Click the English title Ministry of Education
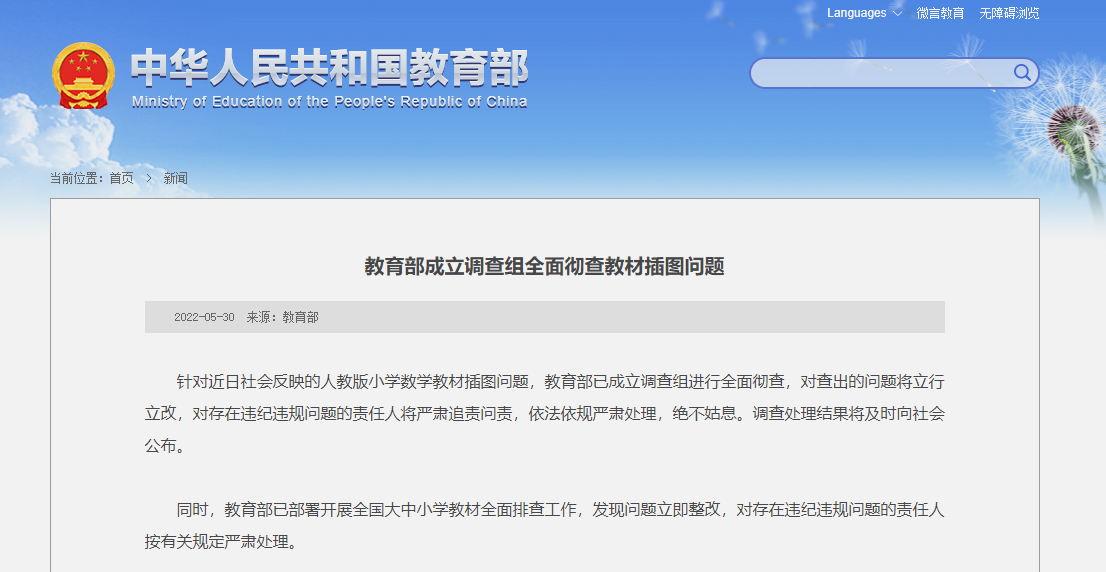This screenshot has width=1106, height=572. pos(329,102)
